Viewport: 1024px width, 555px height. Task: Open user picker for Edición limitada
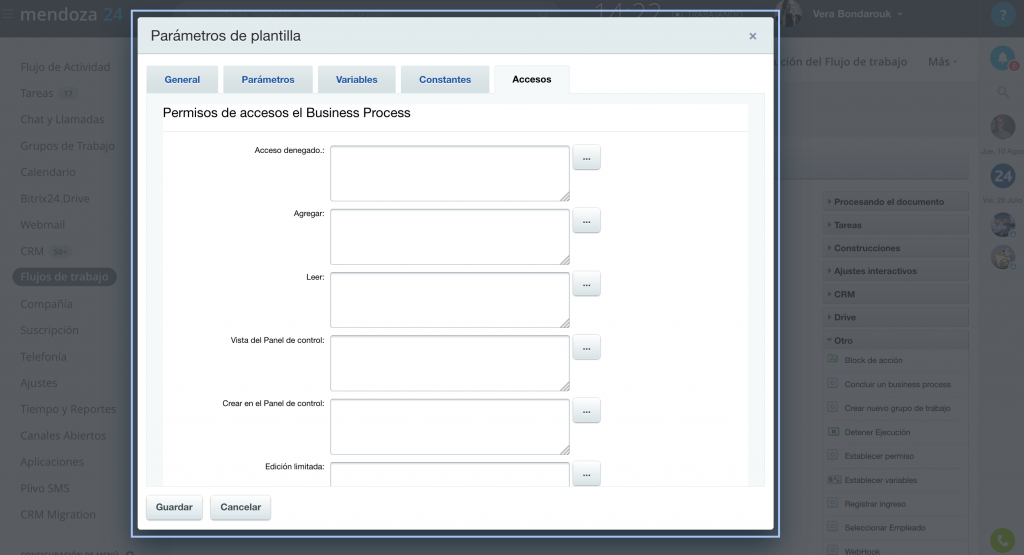[x=586, y=474]
